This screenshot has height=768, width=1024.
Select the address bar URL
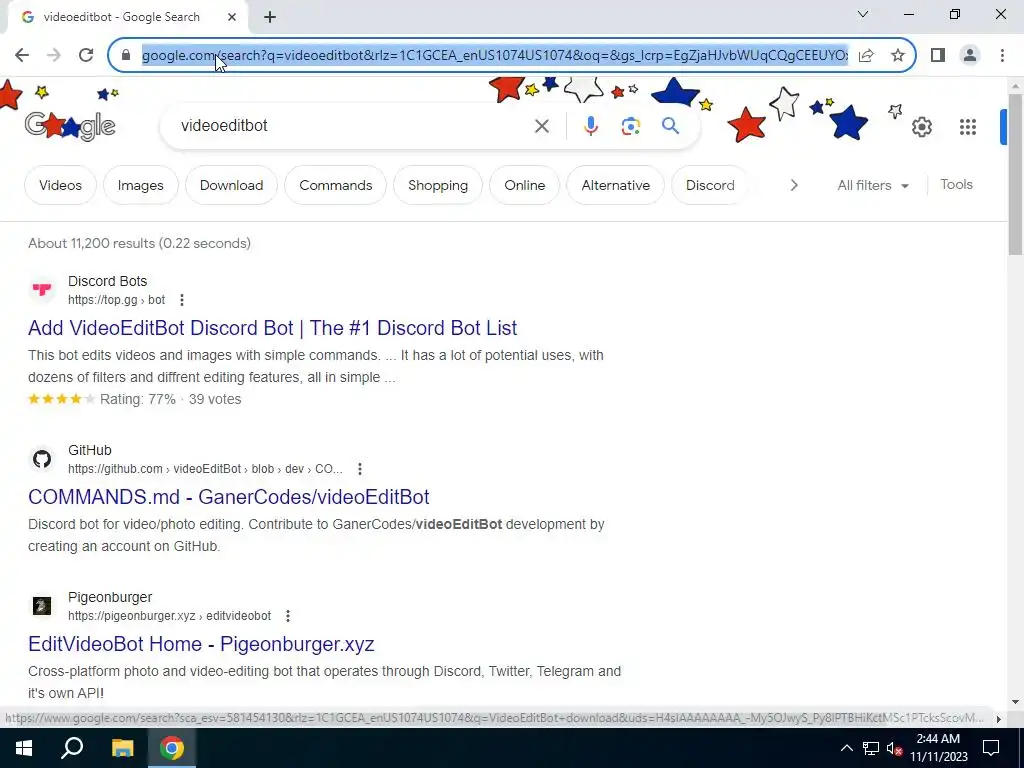(494, 56)
